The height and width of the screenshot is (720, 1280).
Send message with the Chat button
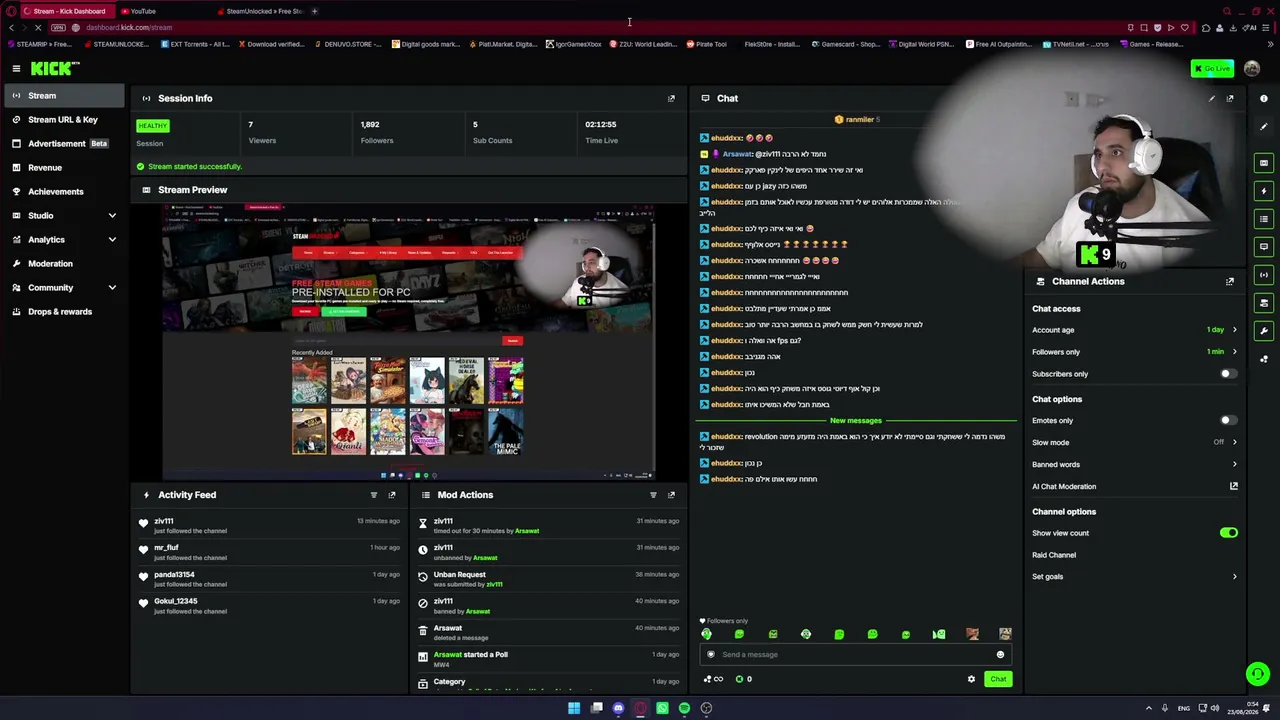998,679
